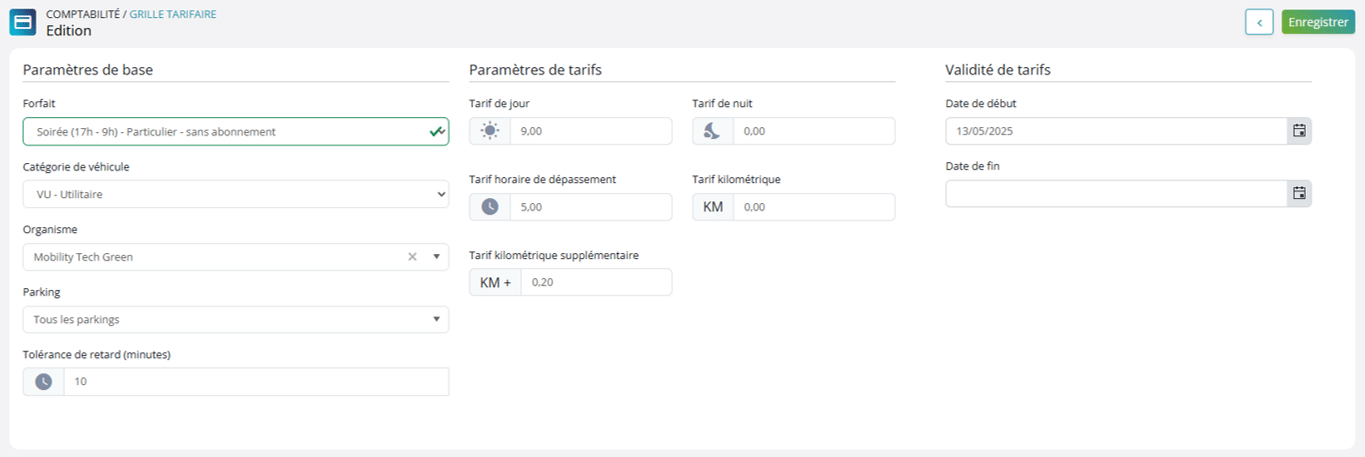The height and width of the screenshot is (457, 1365).
Task: Click into the Tolérance de retard minutes field
Action: tap(256, 382)
